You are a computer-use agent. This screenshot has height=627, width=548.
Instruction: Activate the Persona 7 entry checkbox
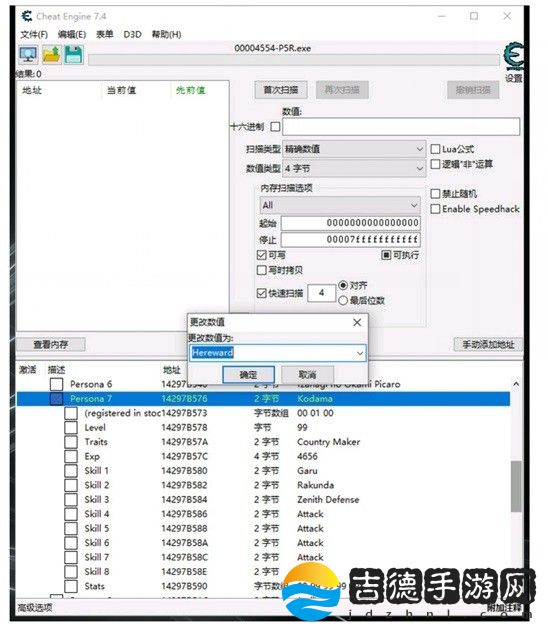pyautogui.click(x=56, y=399)
